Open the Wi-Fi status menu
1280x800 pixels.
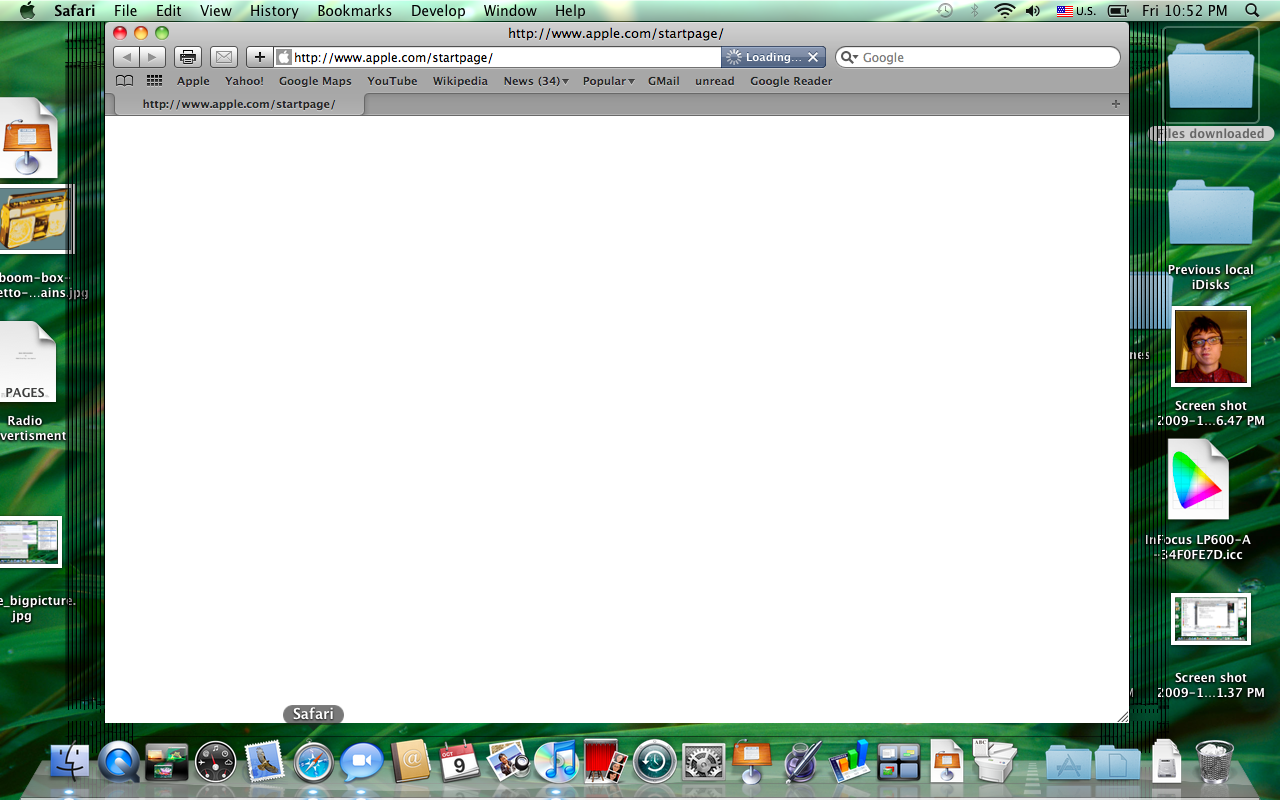click(x=1004, y=11)
